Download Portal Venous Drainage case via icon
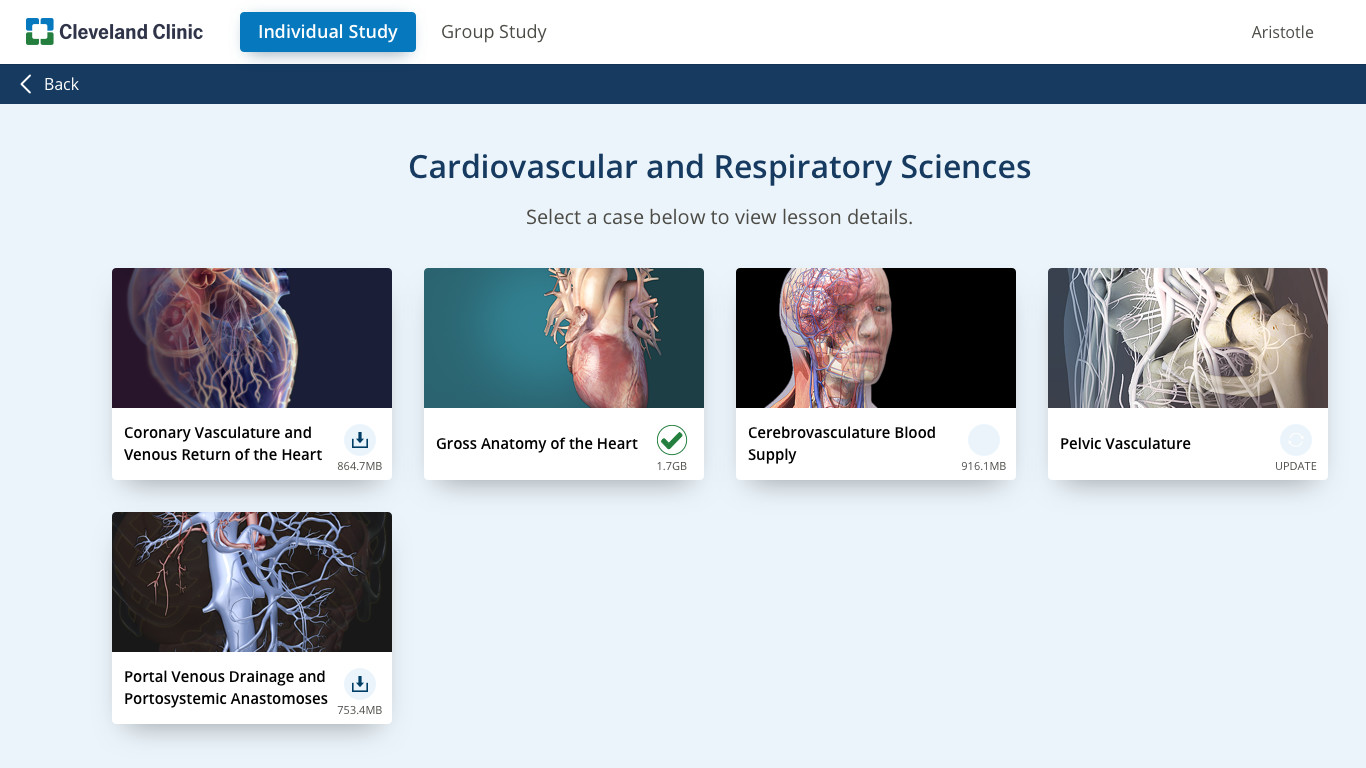This screenshot has width=1366, height=768. [x=360, y=684]
